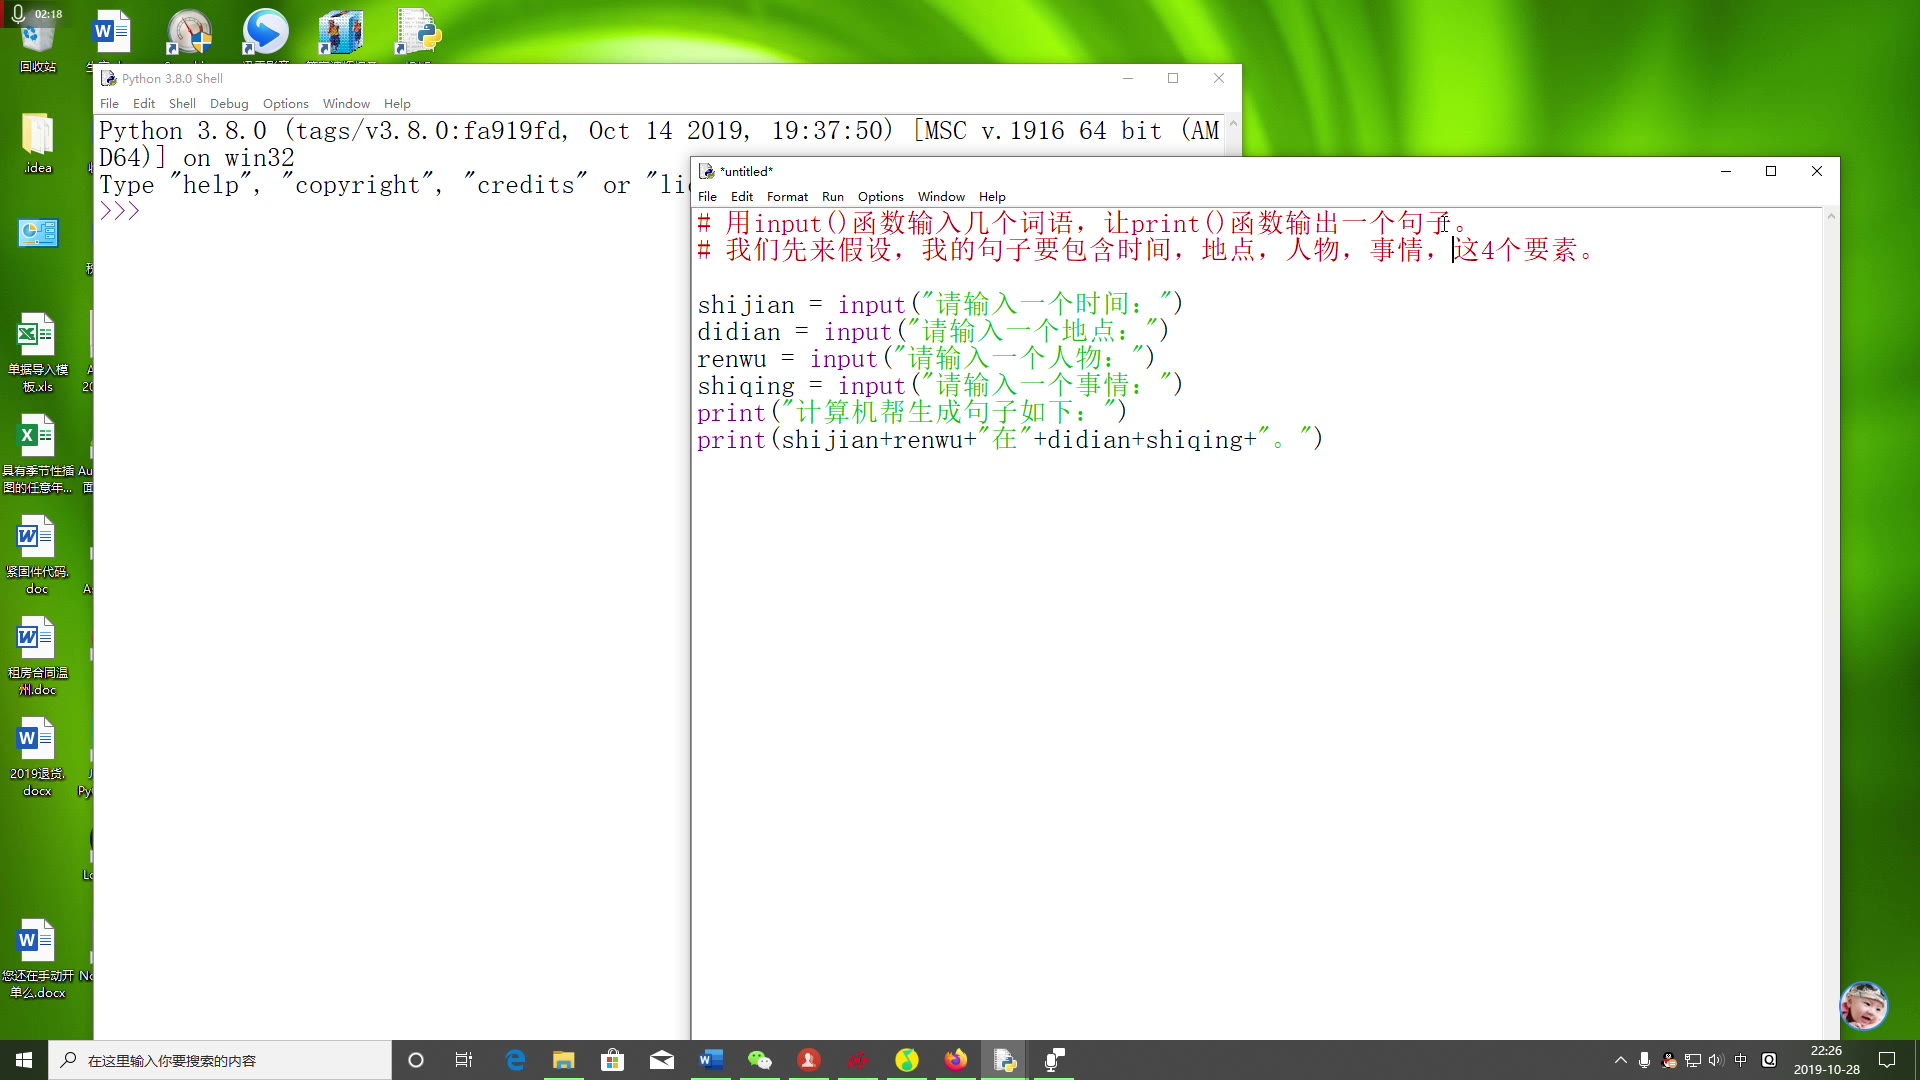This screenshot has width=1920, height=1080.
Task: Click the Windows Start button
Action: click(x=24, y=1060)
